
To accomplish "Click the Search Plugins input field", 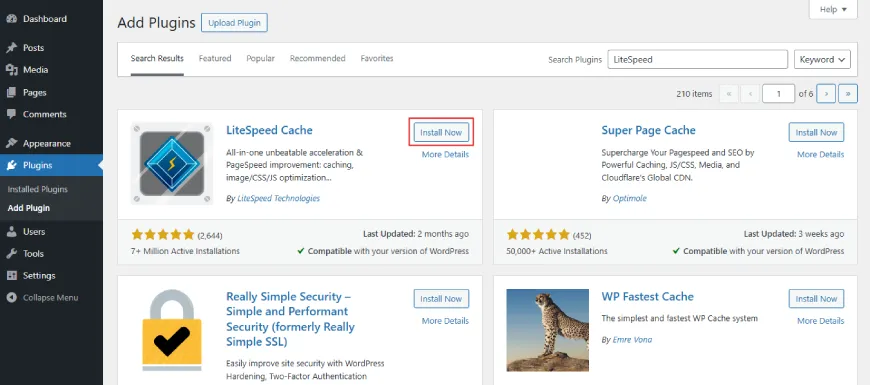I will (697, 59).
